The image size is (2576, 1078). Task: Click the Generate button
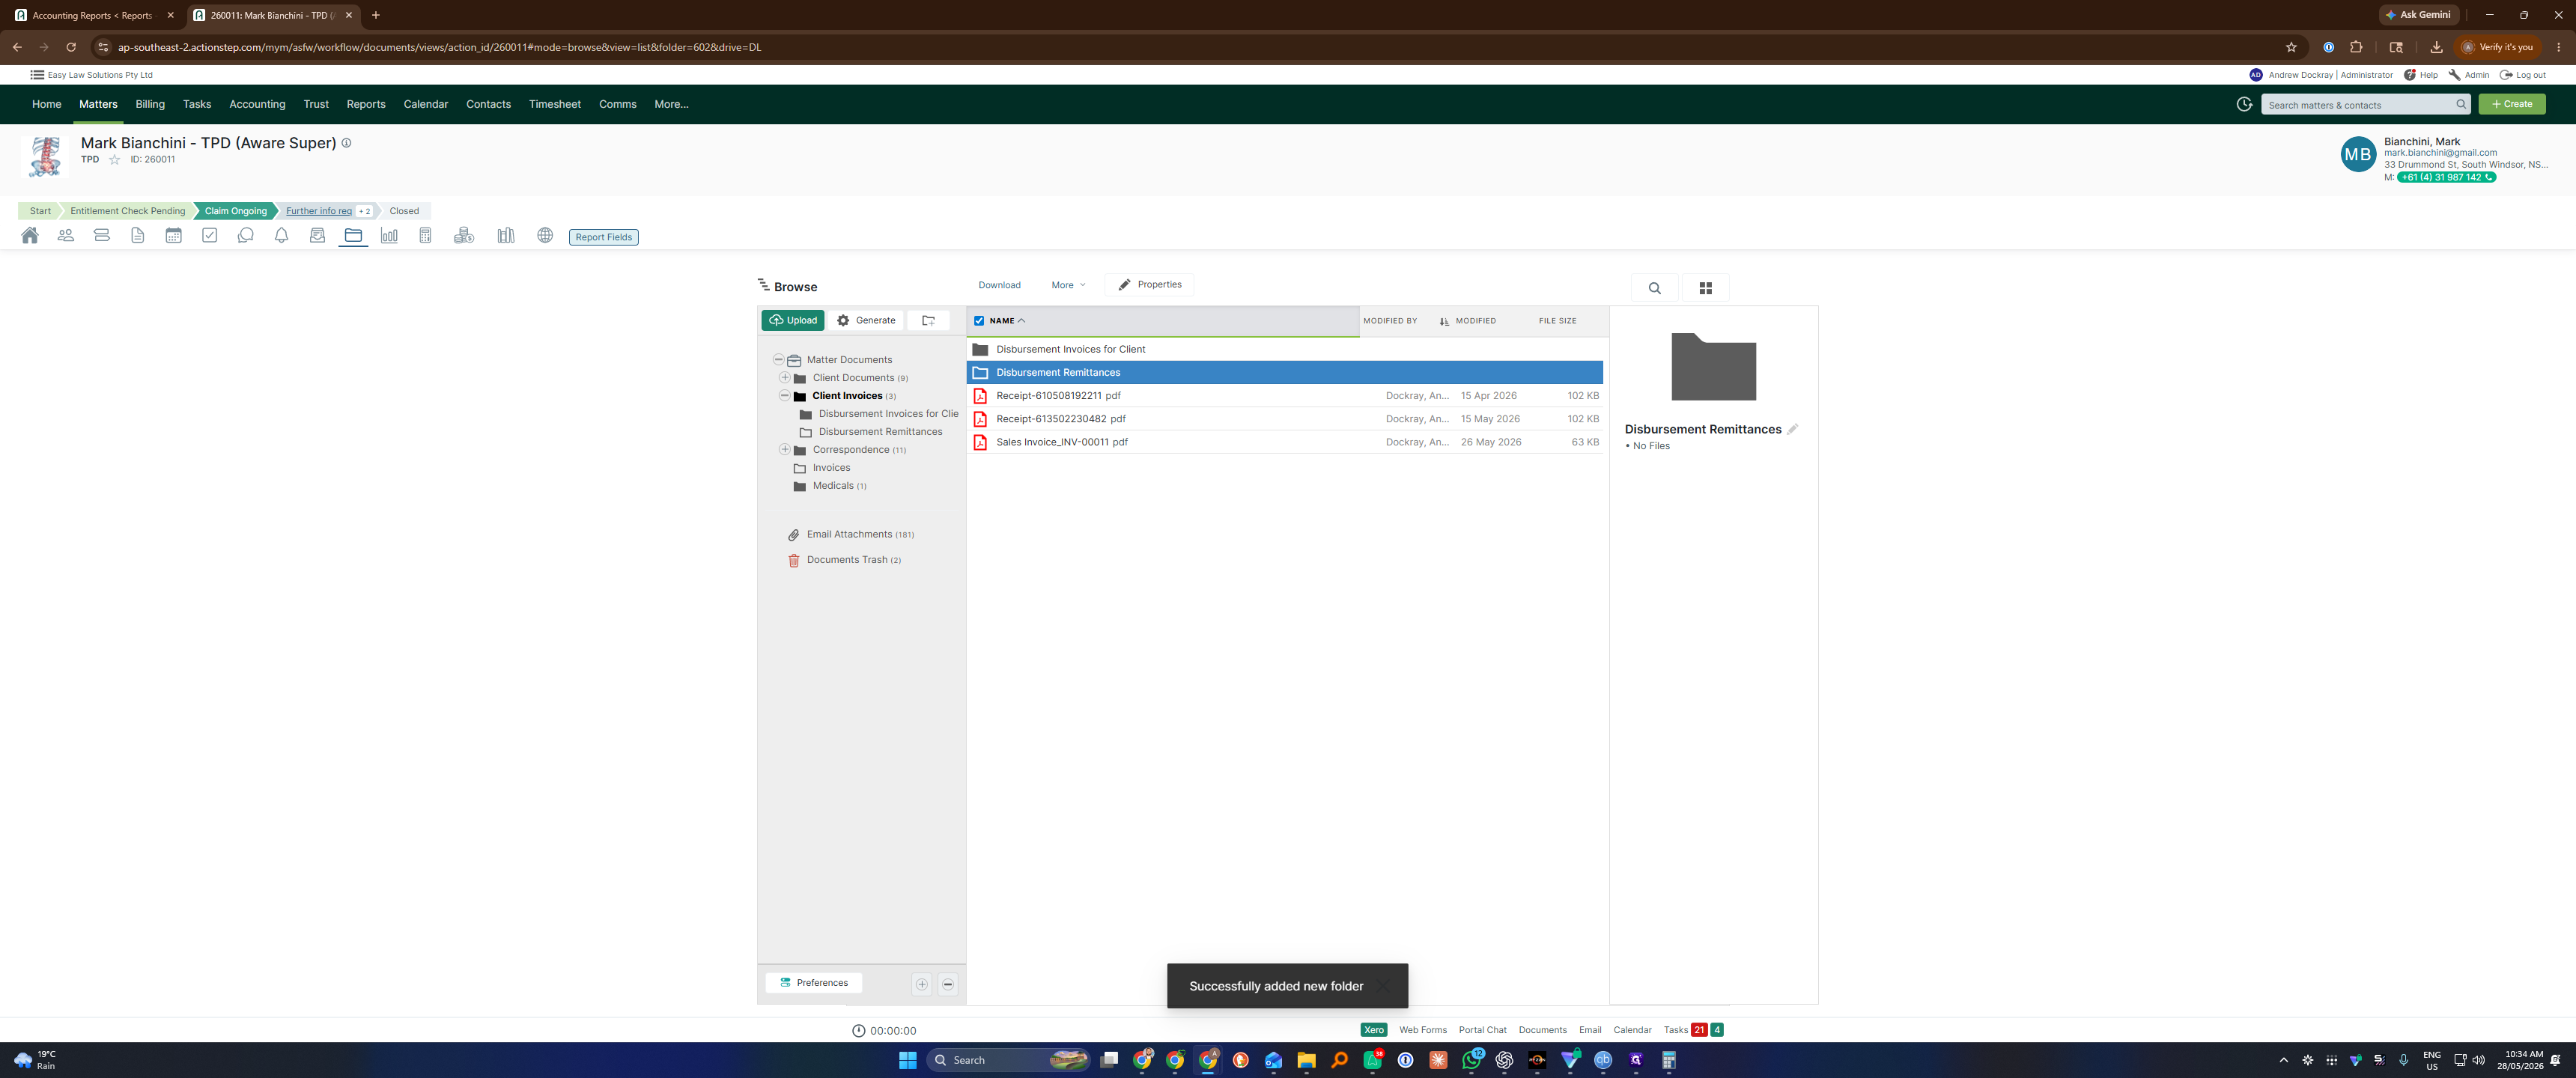(x=866, y=321)
